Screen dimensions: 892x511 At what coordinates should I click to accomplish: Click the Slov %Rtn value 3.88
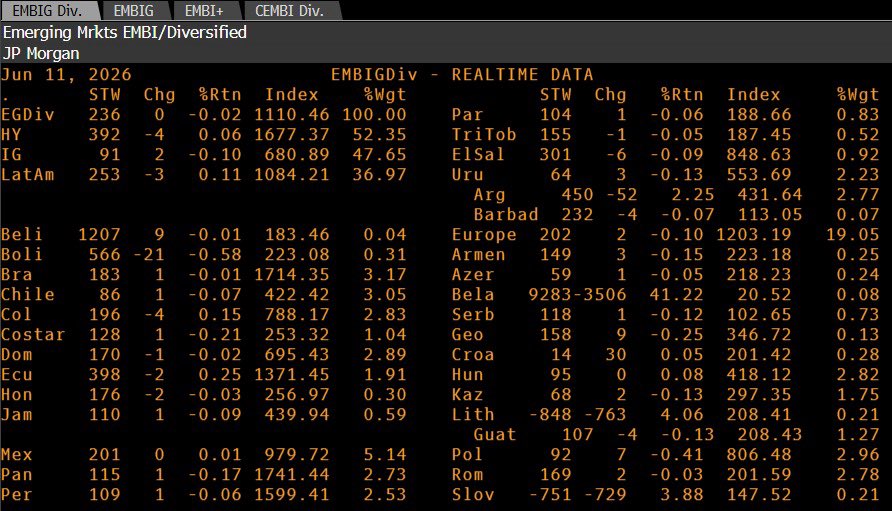682,494
